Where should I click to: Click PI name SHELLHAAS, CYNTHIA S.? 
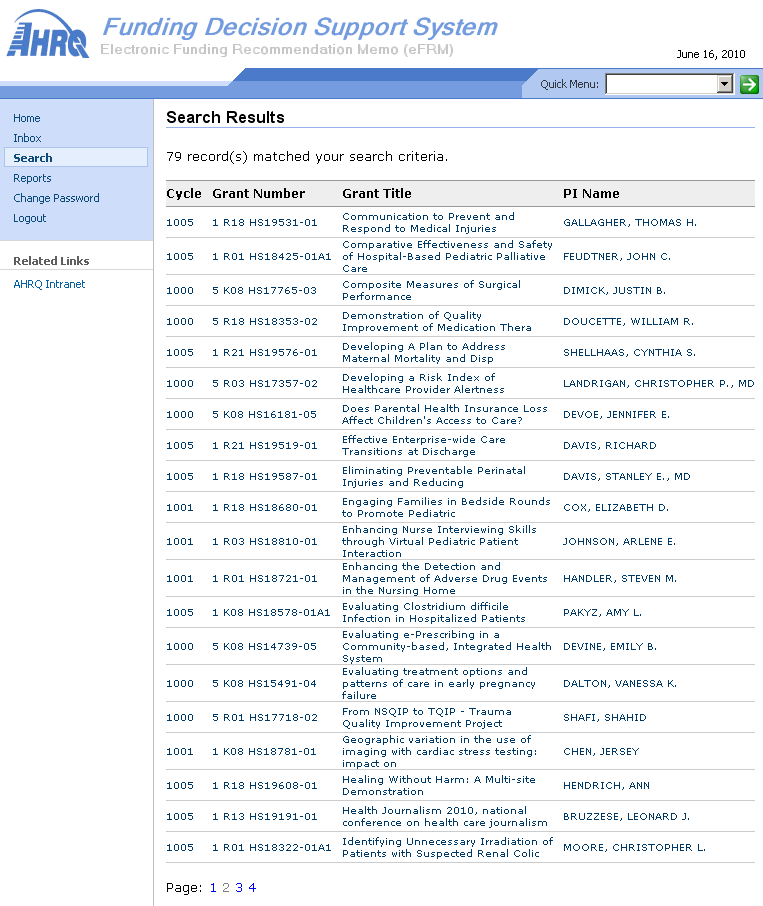pos(630,352)
